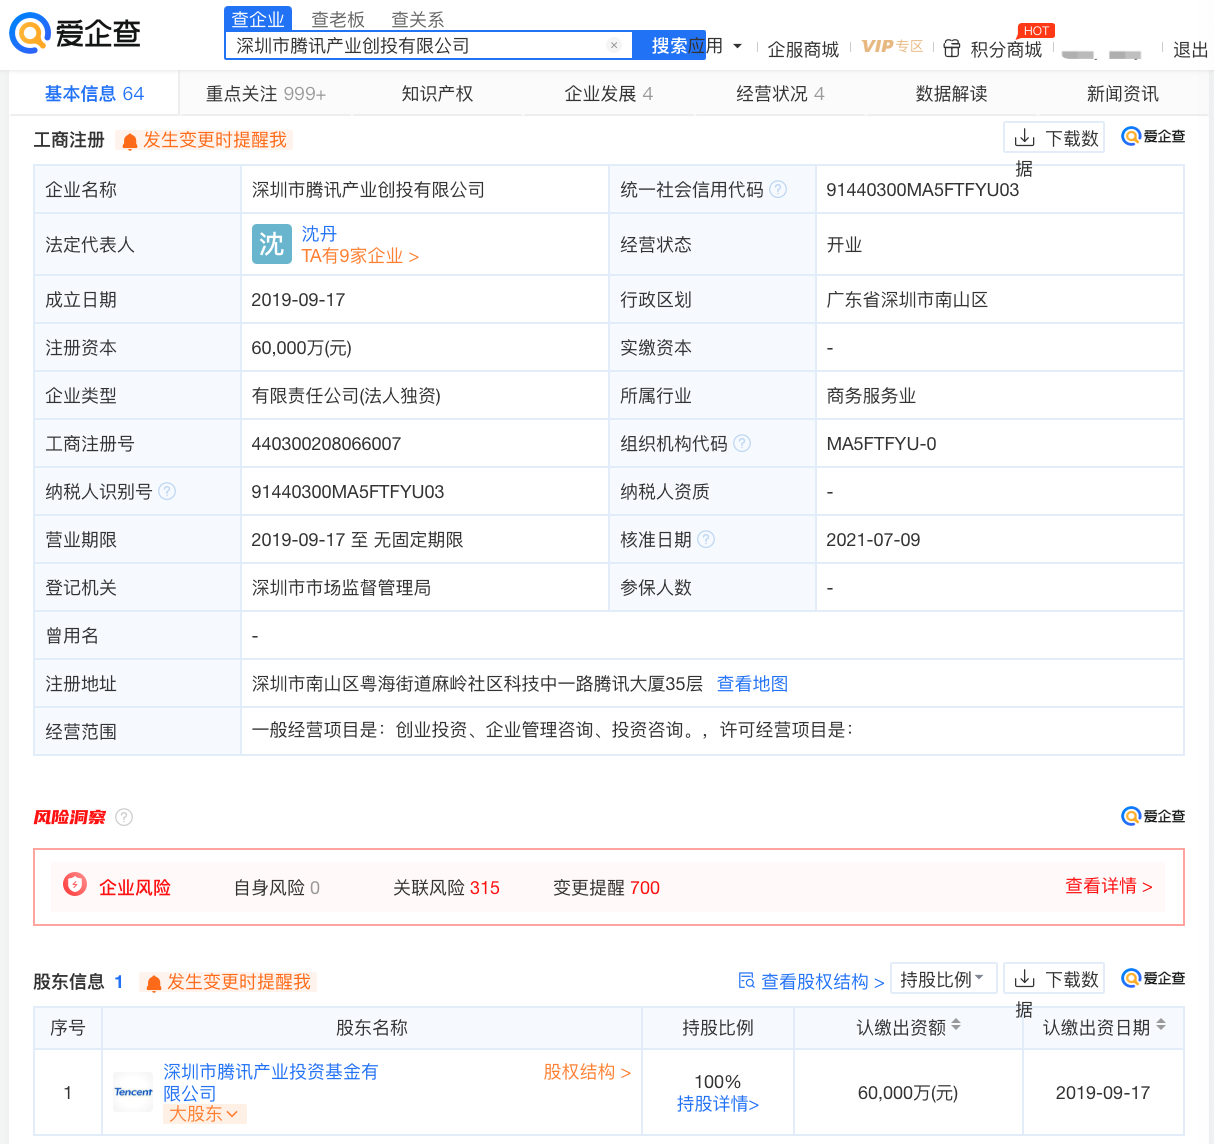Viewport: 1214px width, 1144px height.
Task: Open the 查看地图 link
Action: [752, 684]
